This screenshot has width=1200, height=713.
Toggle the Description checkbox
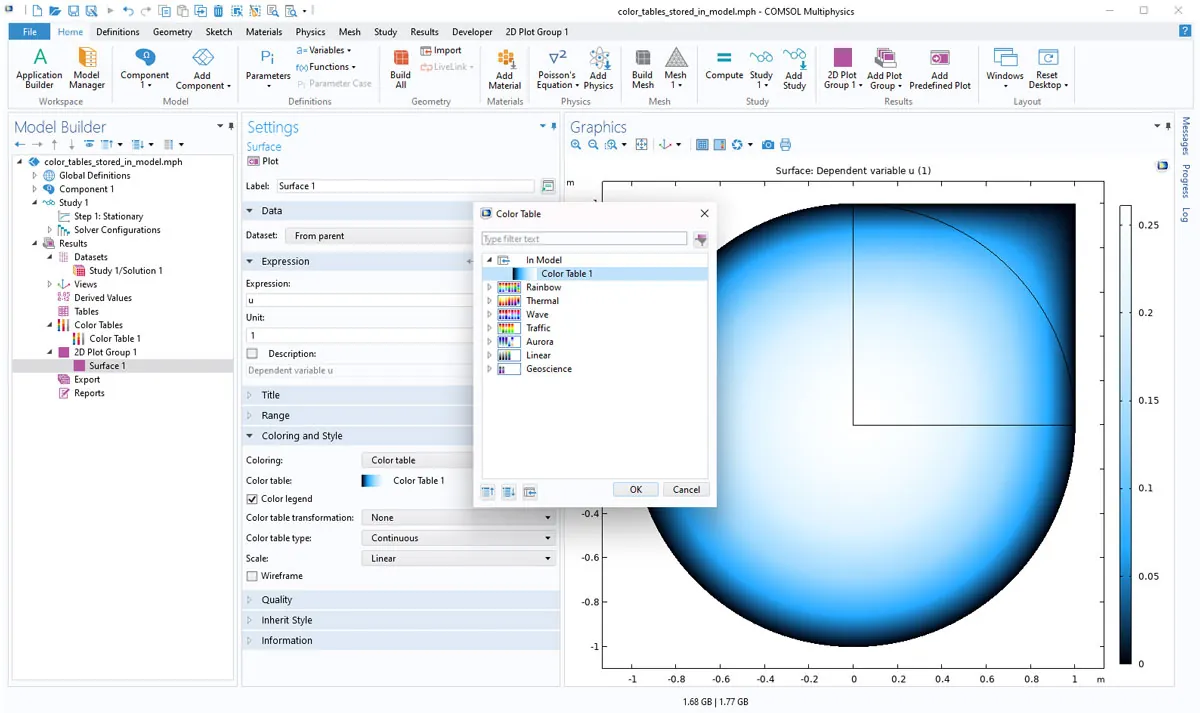click(252, 354)
